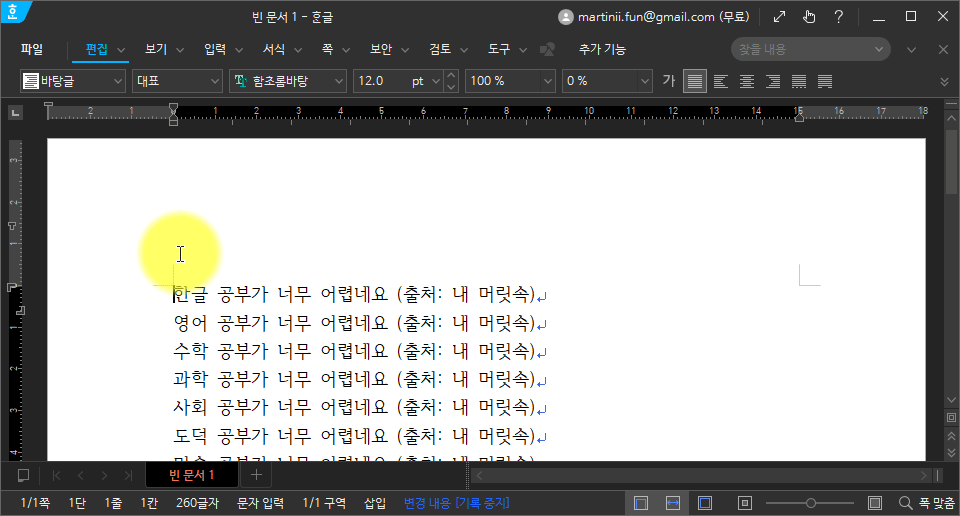960x516 pixels.
Task: Click the 폭 맞춤 zoom label
Action: pos(937,503)
